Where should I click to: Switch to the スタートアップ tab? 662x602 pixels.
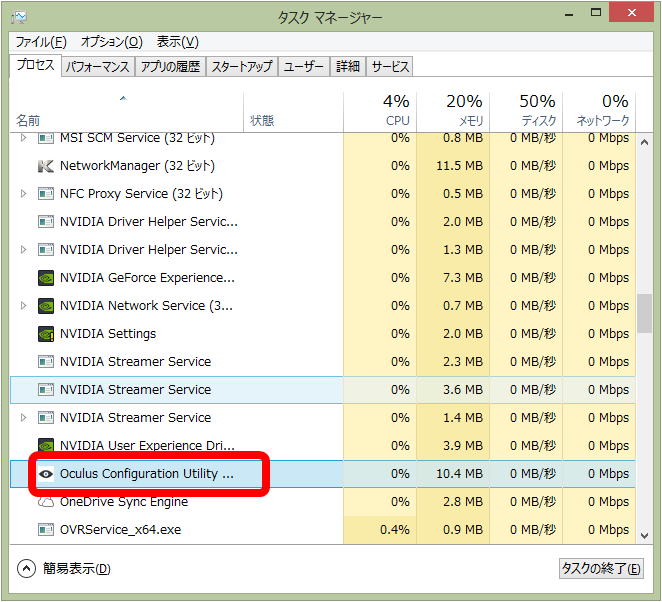point(242,67)
